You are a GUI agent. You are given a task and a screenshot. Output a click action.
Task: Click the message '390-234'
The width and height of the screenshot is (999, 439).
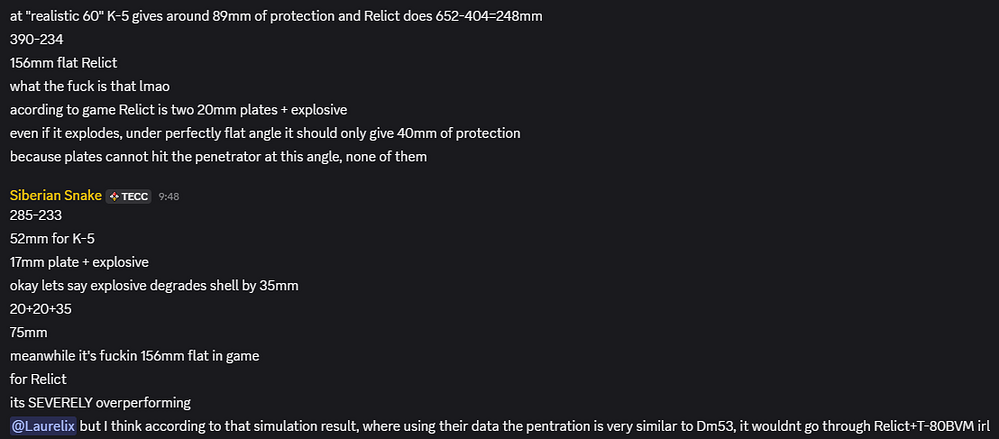tap(34, 40)
